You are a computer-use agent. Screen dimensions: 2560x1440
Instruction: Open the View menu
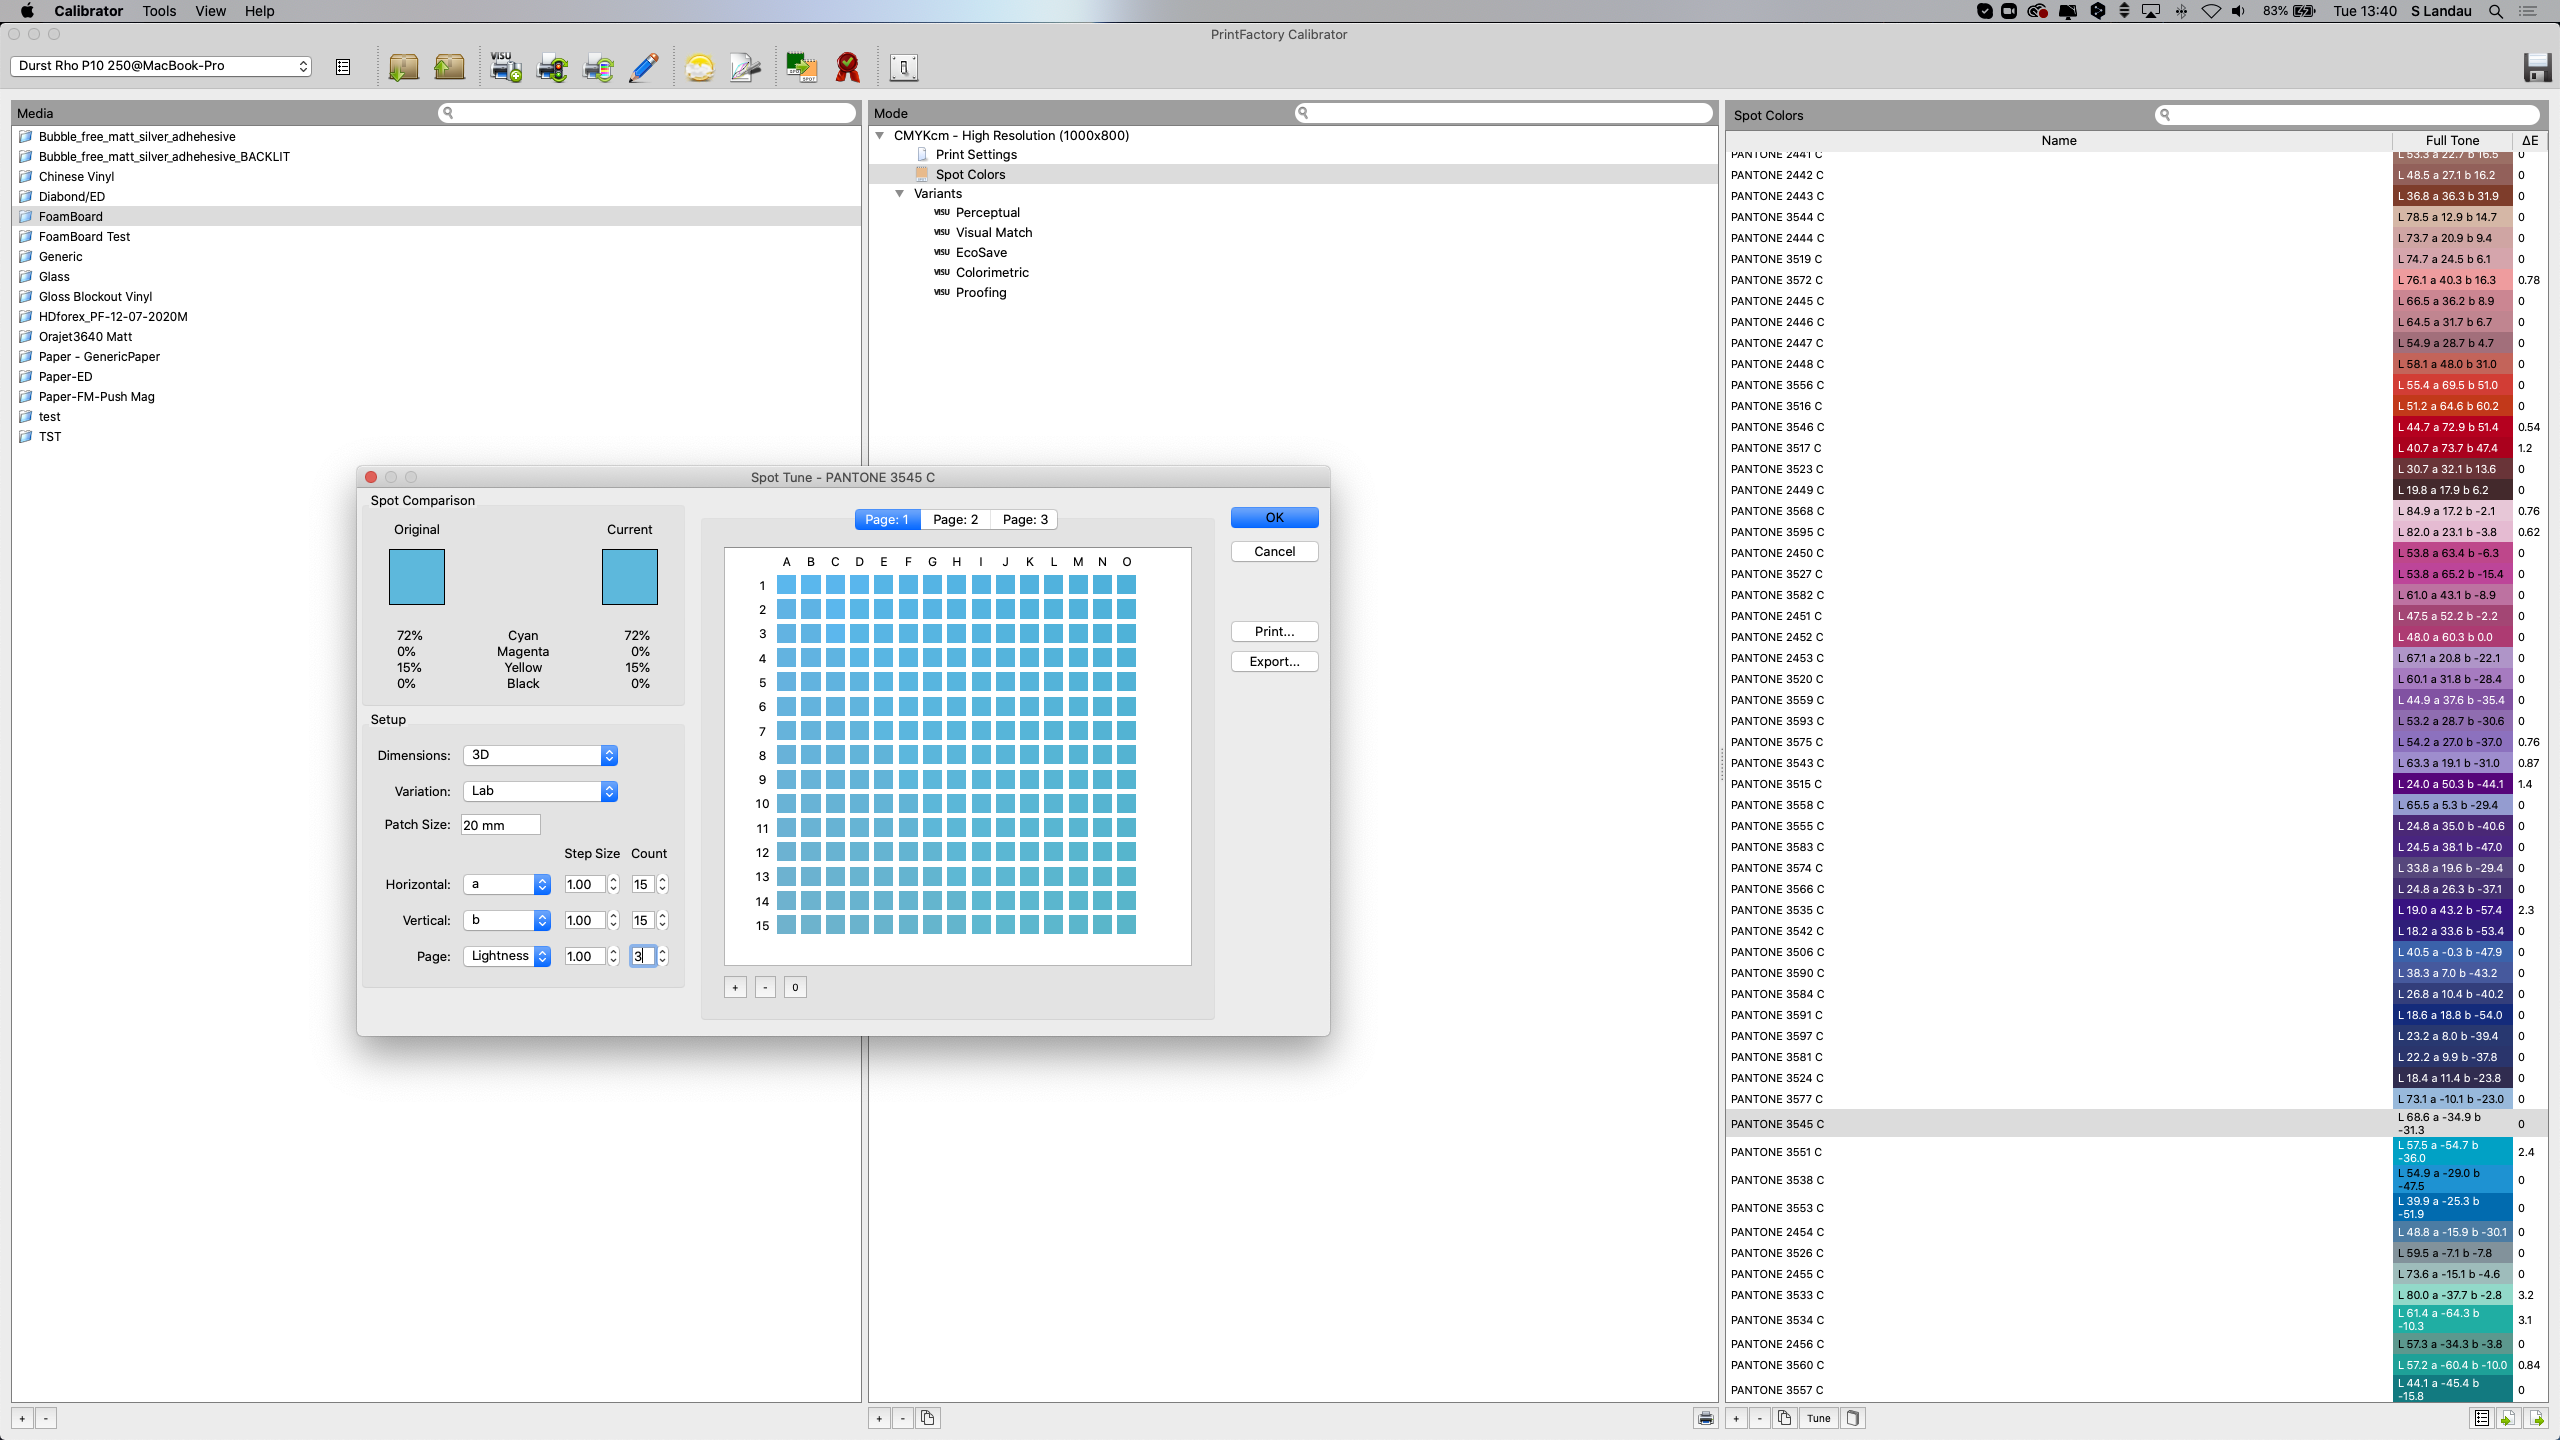[210, 11]
